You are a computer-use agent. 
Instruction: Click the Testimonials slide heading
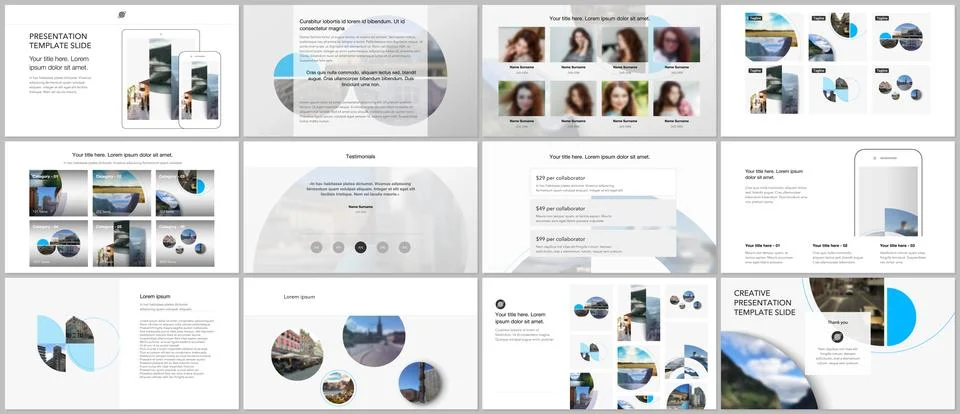coord(361,156)
